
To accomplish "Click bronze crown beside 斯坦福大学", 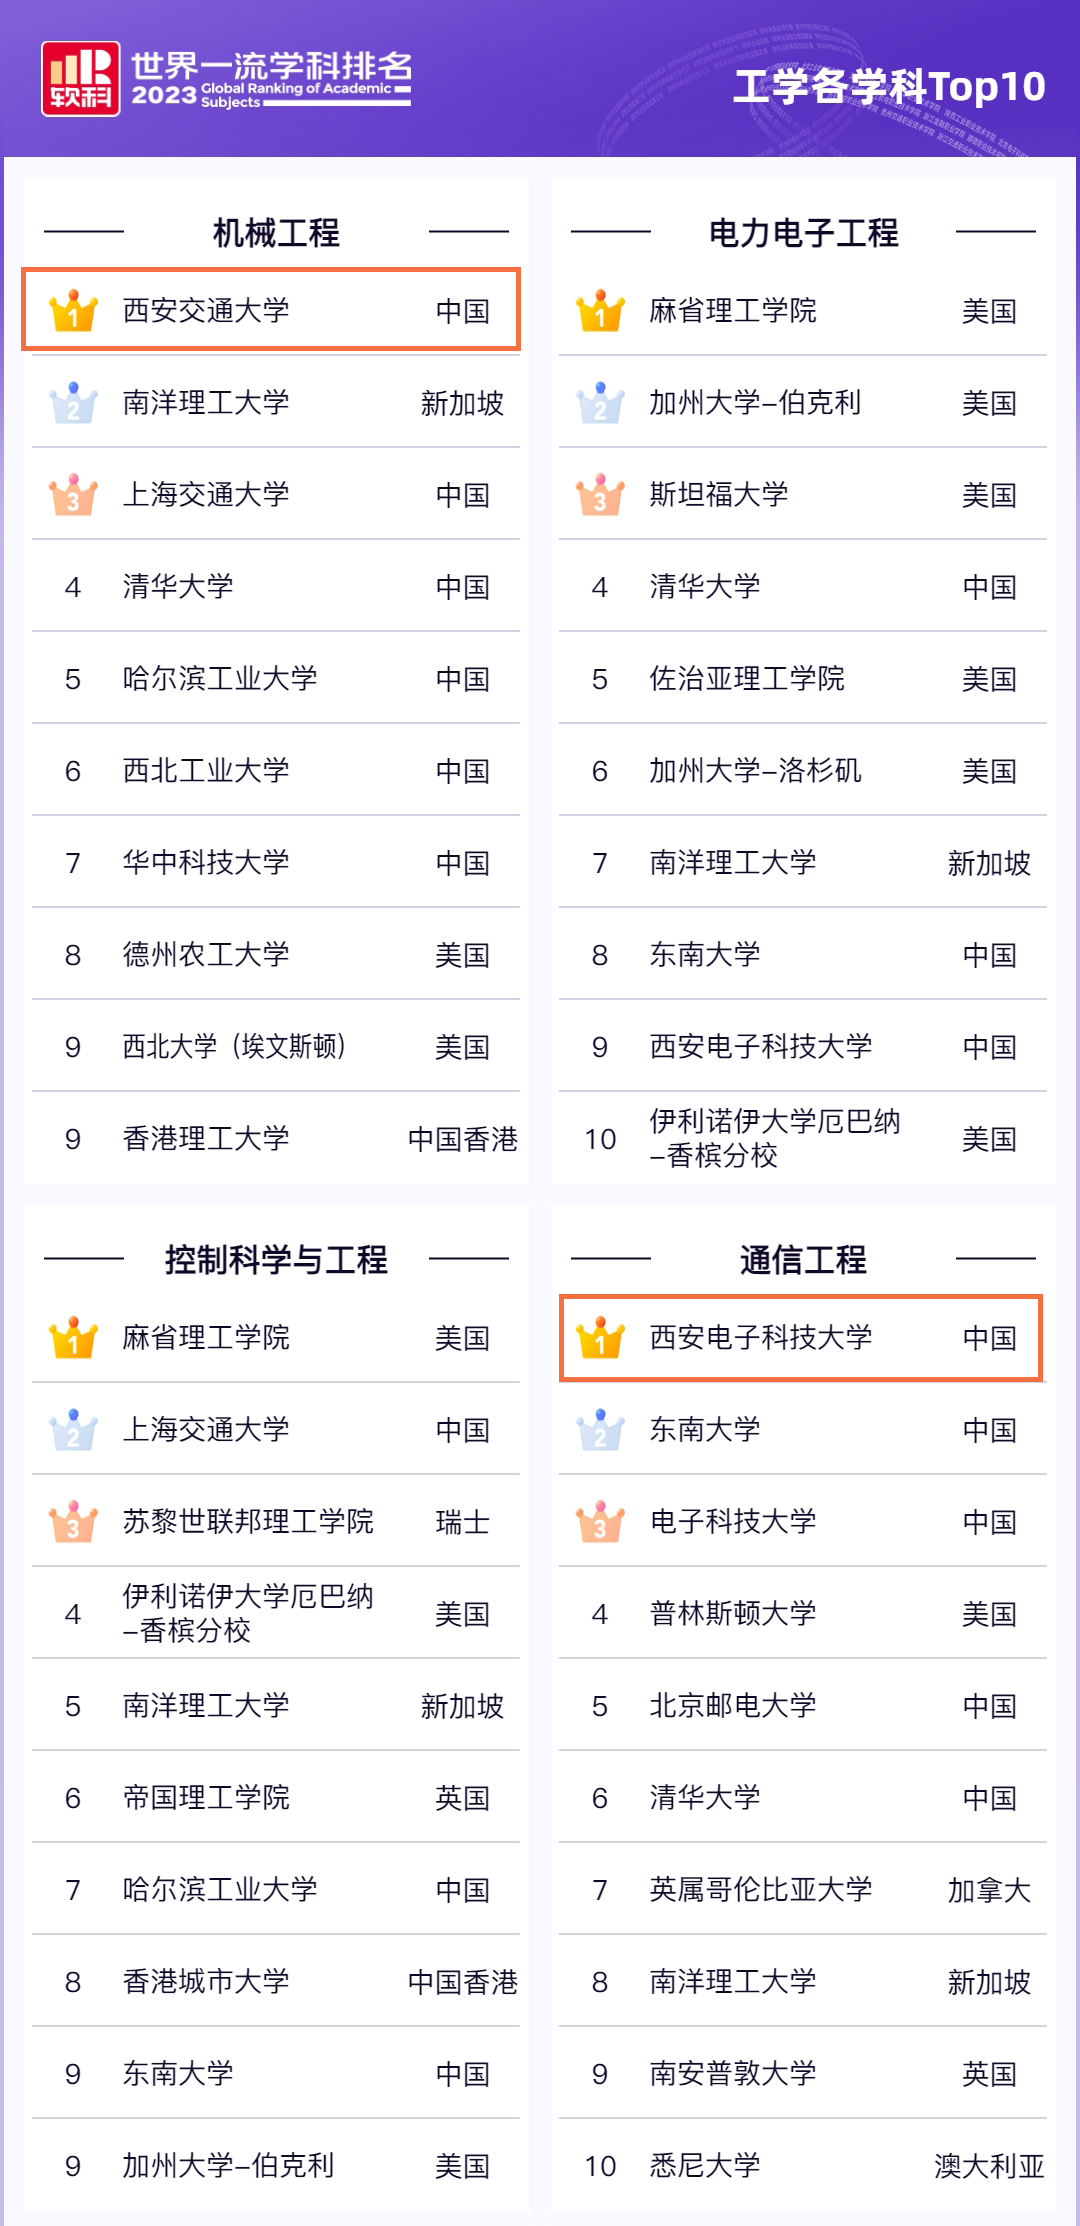I will click(600, 494).
